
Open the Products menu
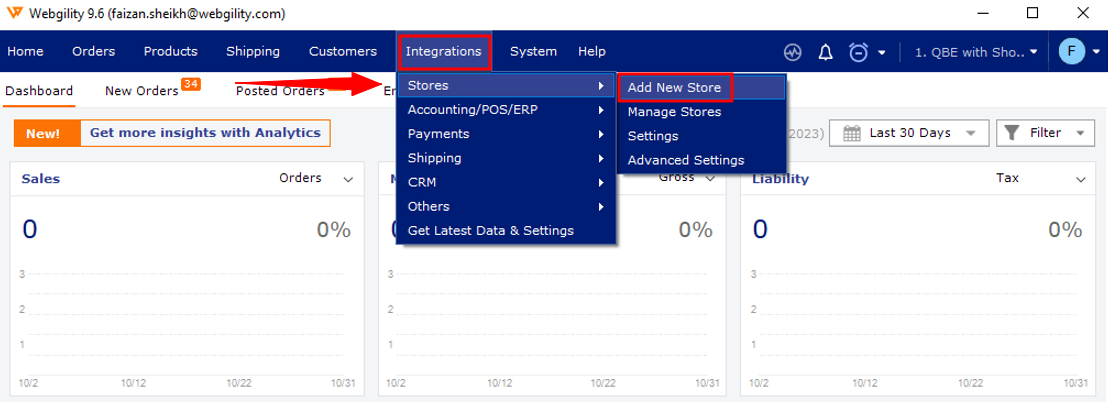(170, 52)
